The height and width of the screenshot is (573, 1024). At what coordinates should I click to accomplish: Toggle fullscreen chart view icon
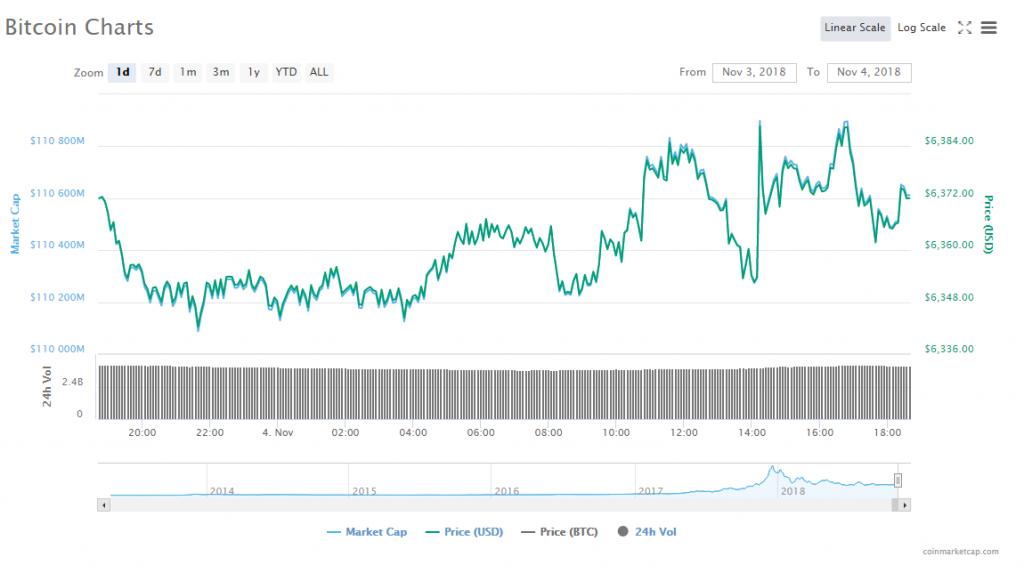pyautogui.click(x=964, y=28)
